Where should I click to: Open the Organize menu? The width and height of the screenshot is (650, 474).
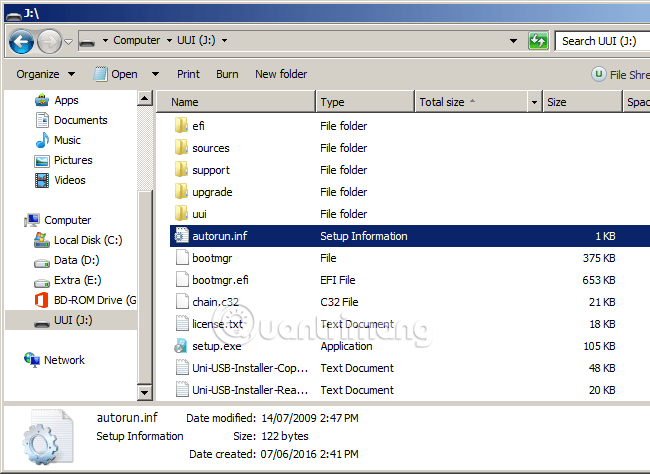tap(46, 74)
